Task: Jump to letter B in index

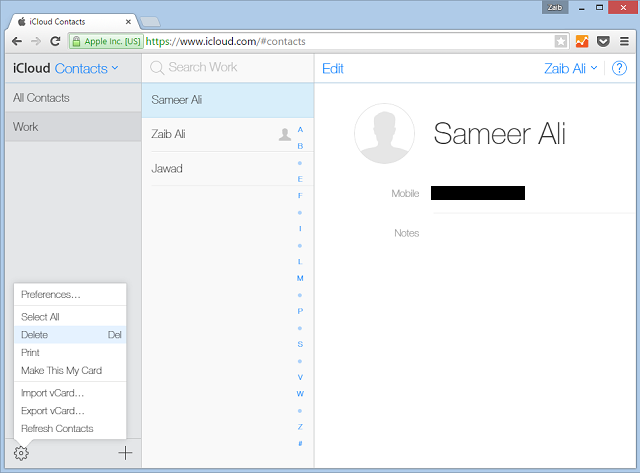Action: point(300,146)
